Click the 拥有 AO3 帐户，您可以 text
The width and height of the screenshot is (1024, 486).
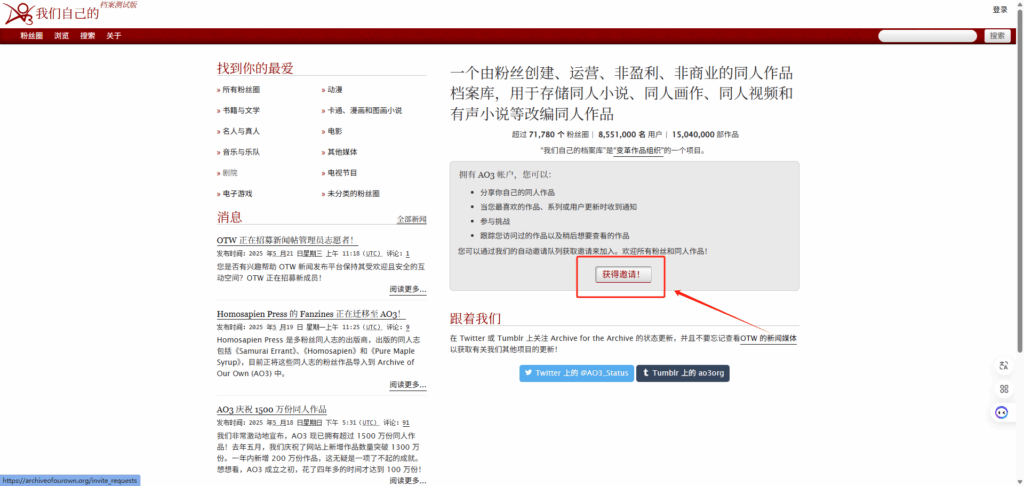tap(505, 175)
